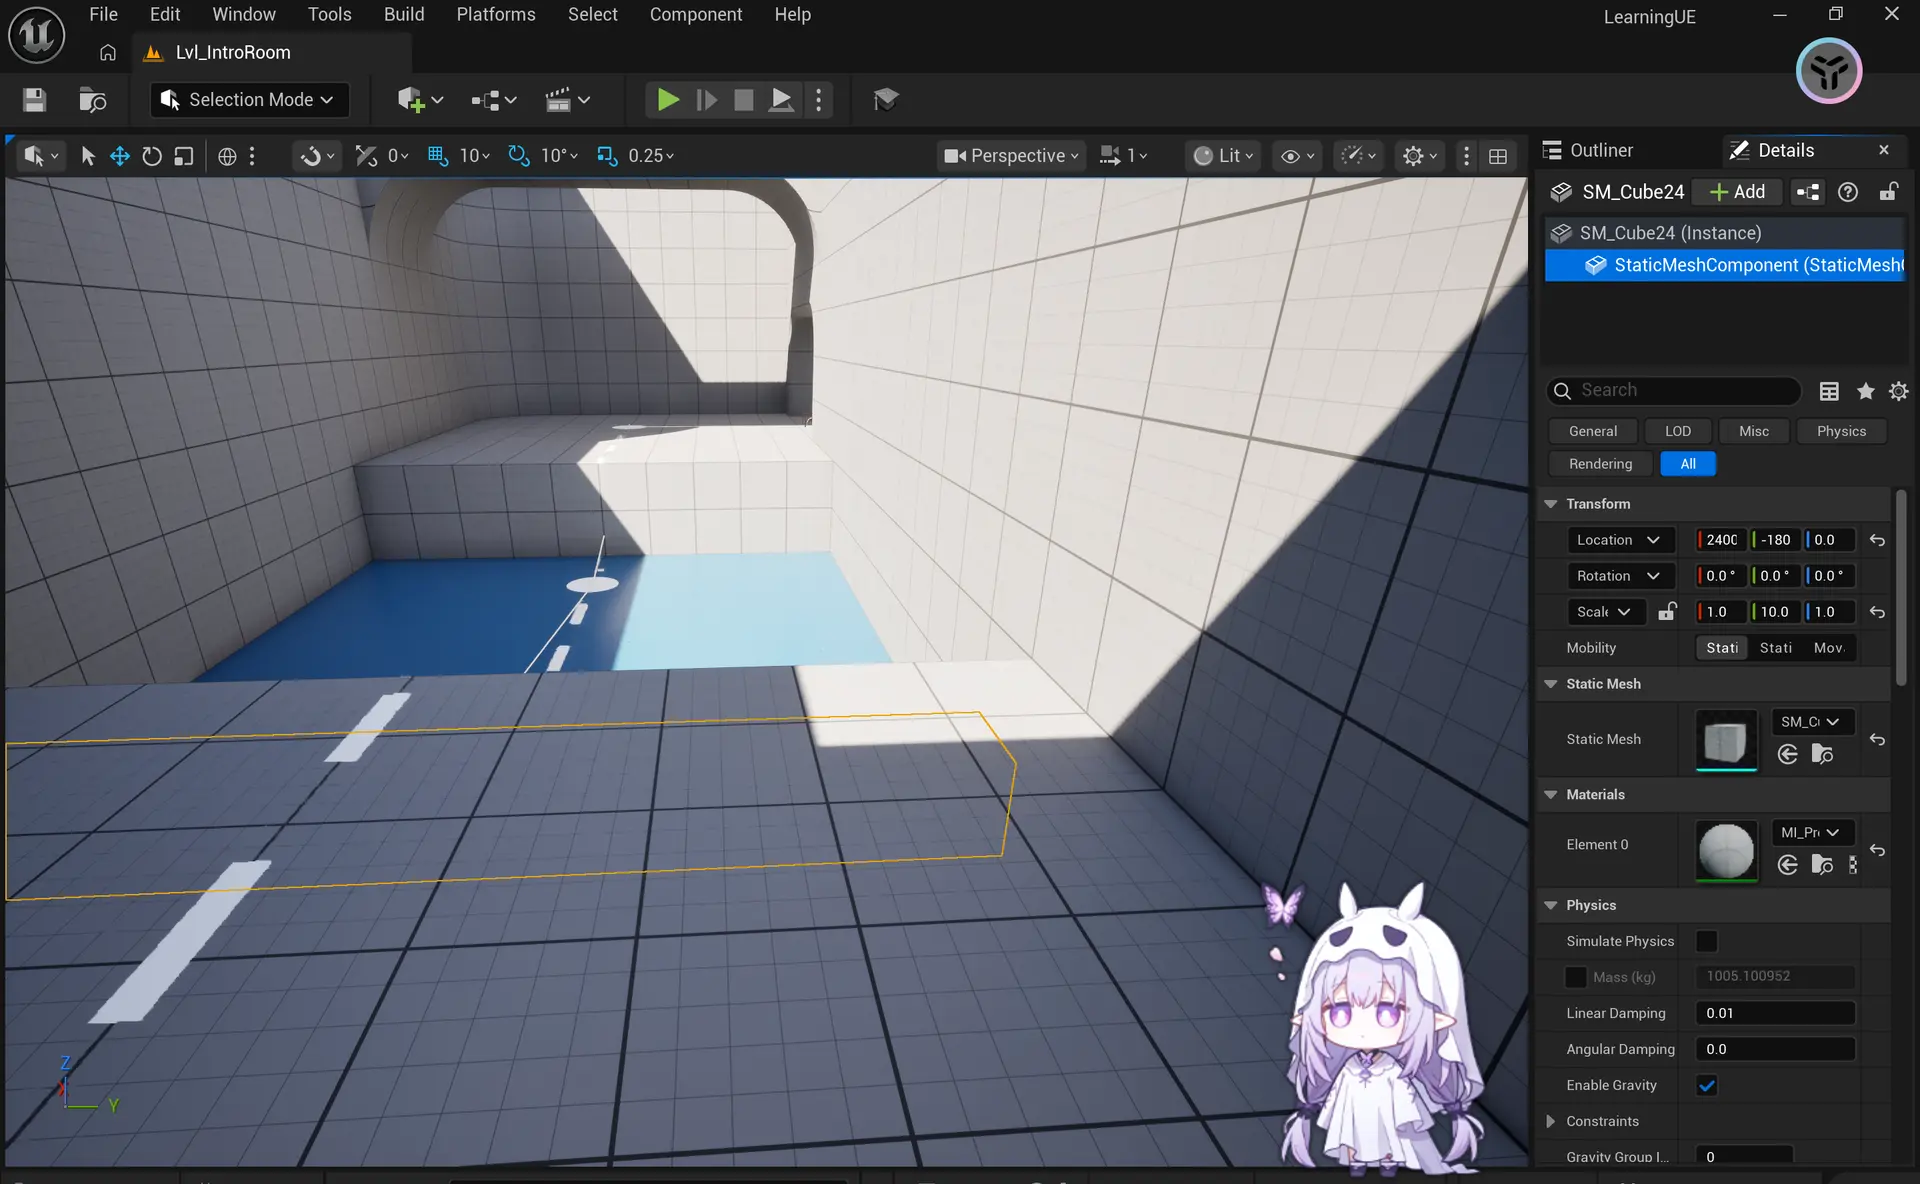The width and height of the screenshot is (1920, 1184).
Task: Activate the Scale tool
Action: coord(184,156)
